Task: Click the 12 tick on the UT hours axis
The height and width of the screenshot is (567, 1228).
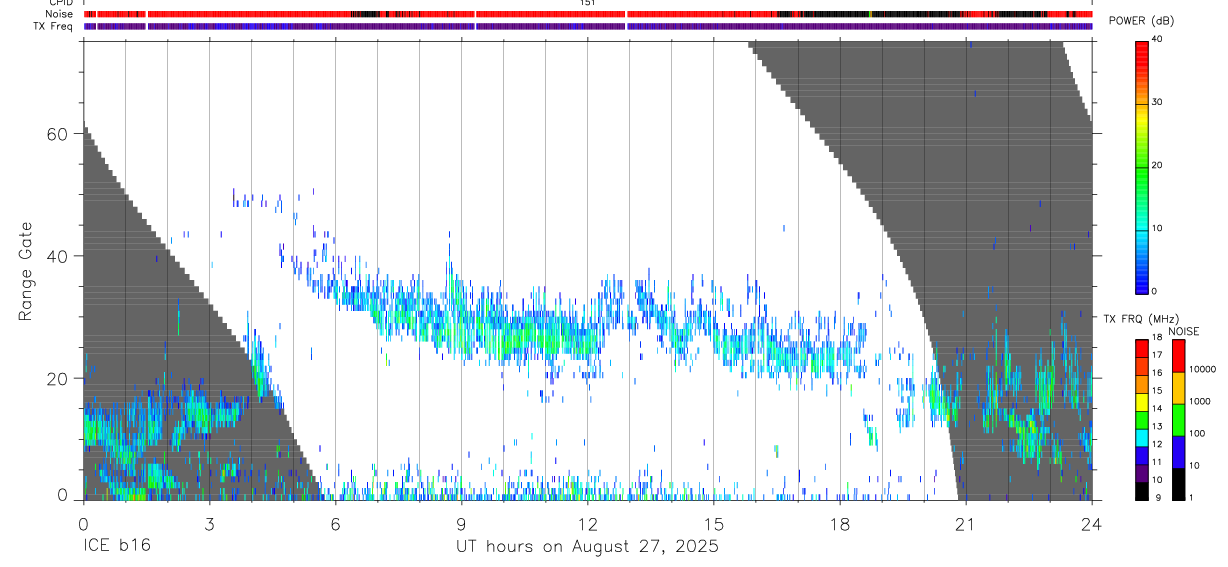Action: click(587, 524)
